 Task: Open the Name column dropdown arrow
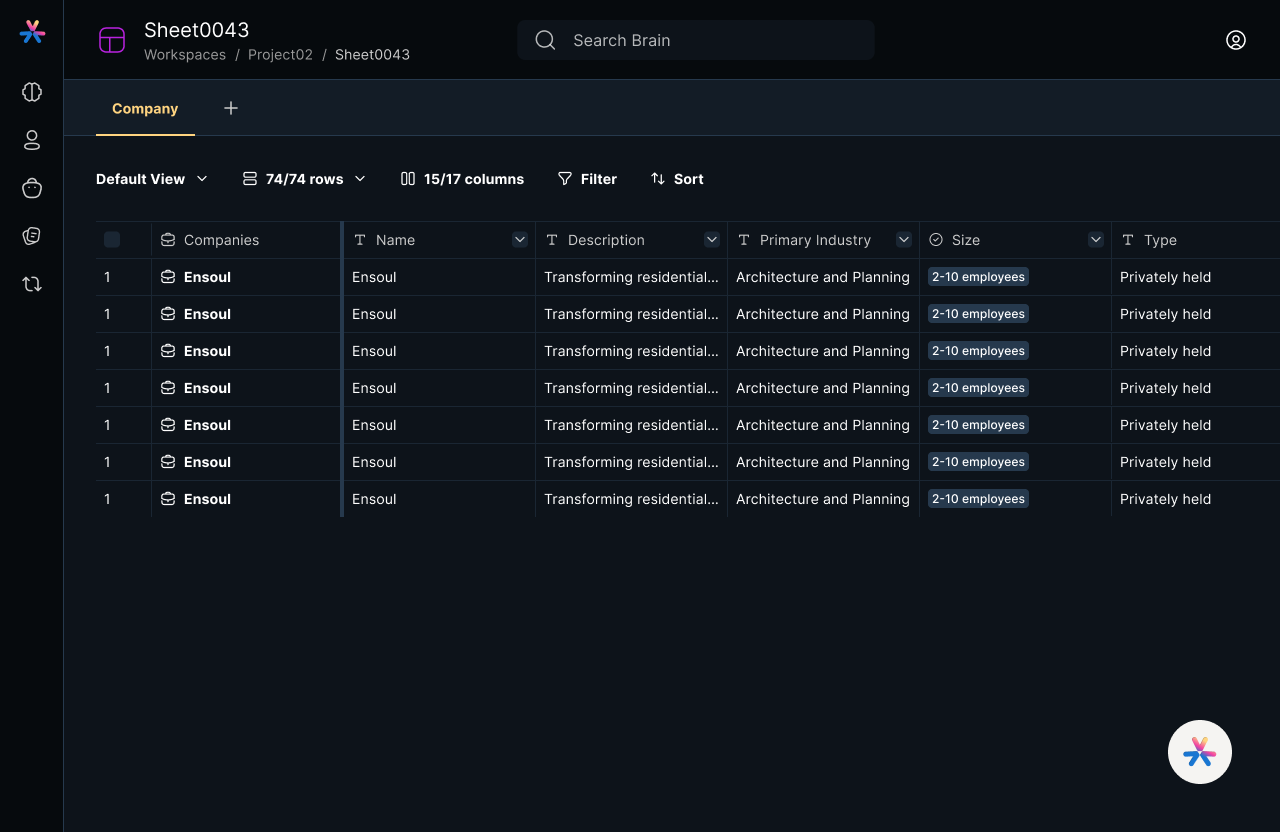coord(520,240)
